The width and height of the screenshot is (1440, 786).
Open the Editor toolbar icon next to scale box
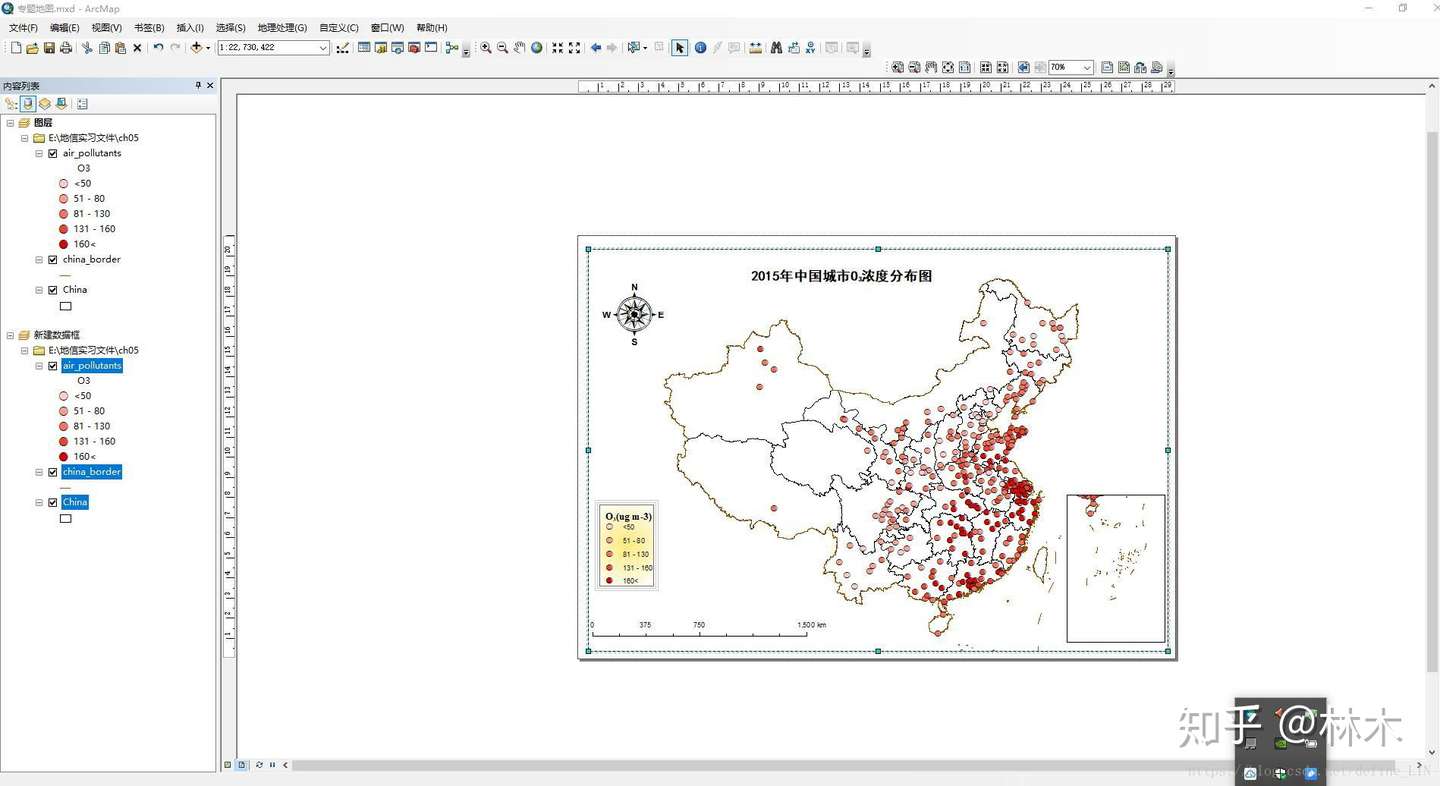tap(343, 48)
